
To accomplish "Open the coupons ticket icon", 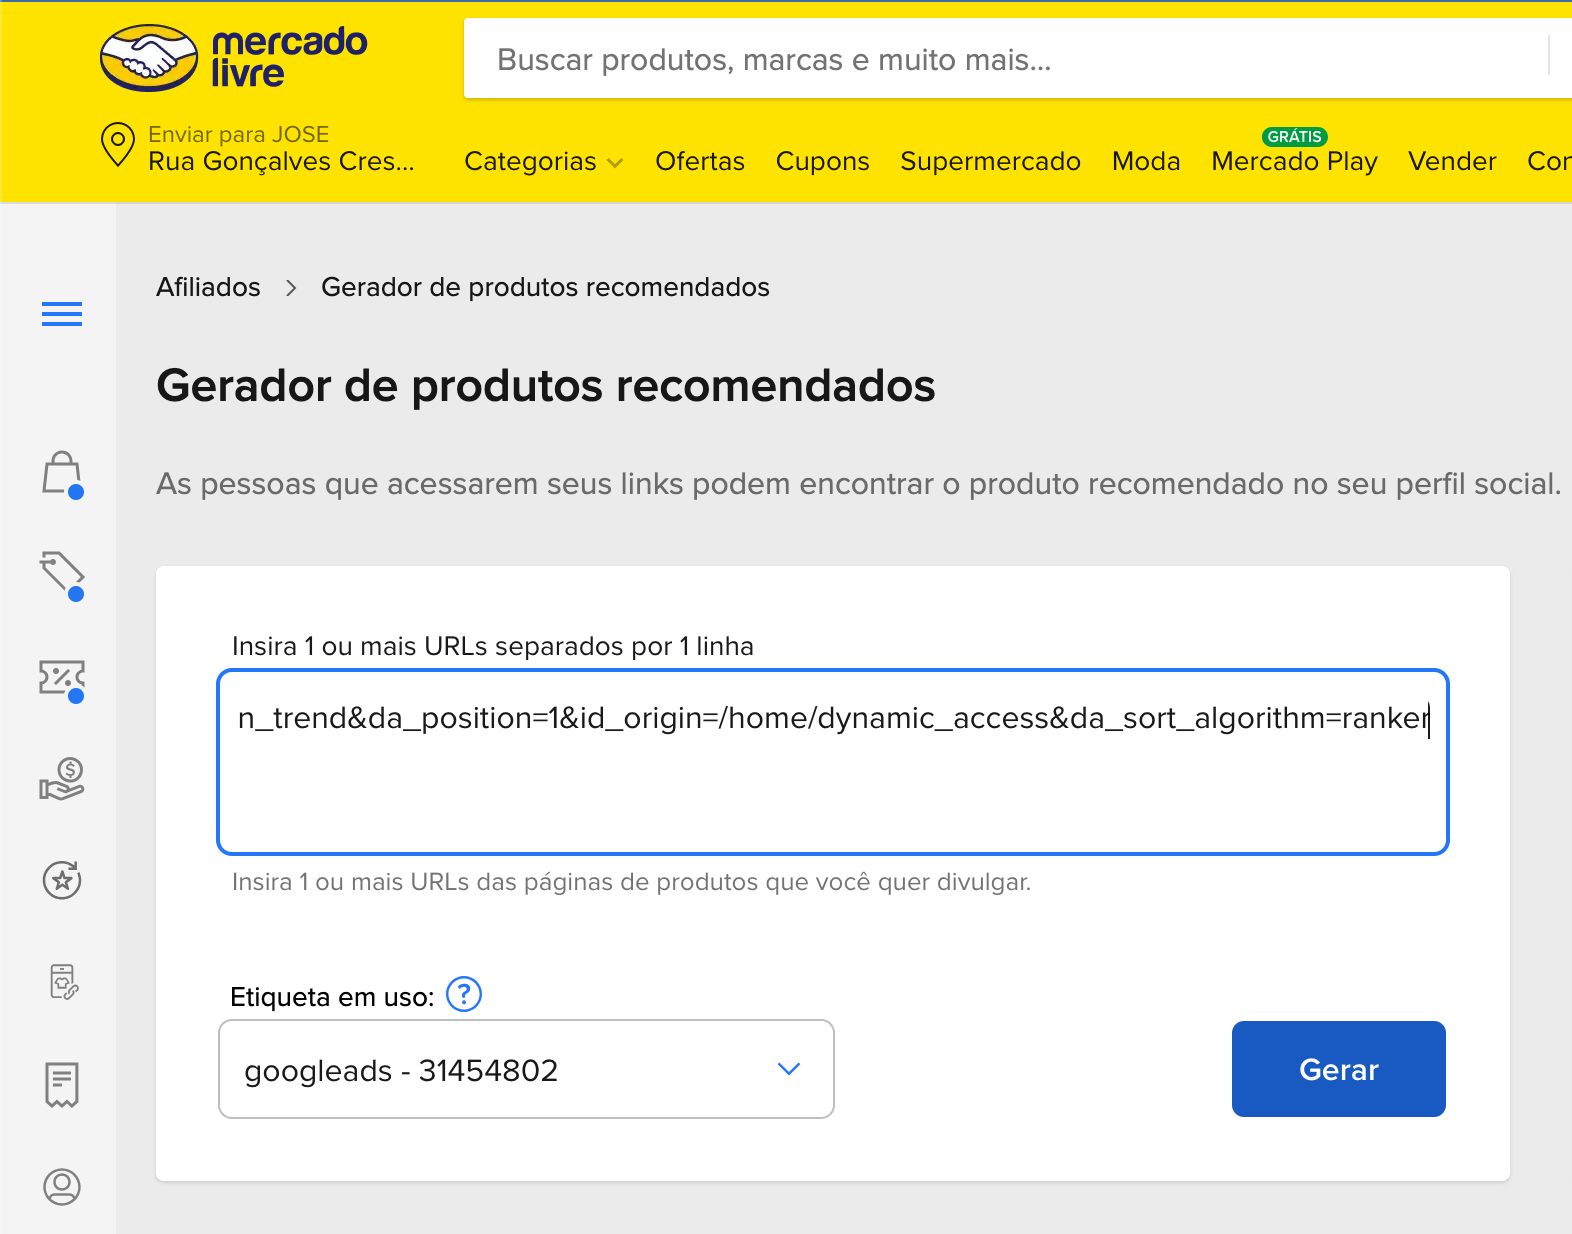I will 62,679.
